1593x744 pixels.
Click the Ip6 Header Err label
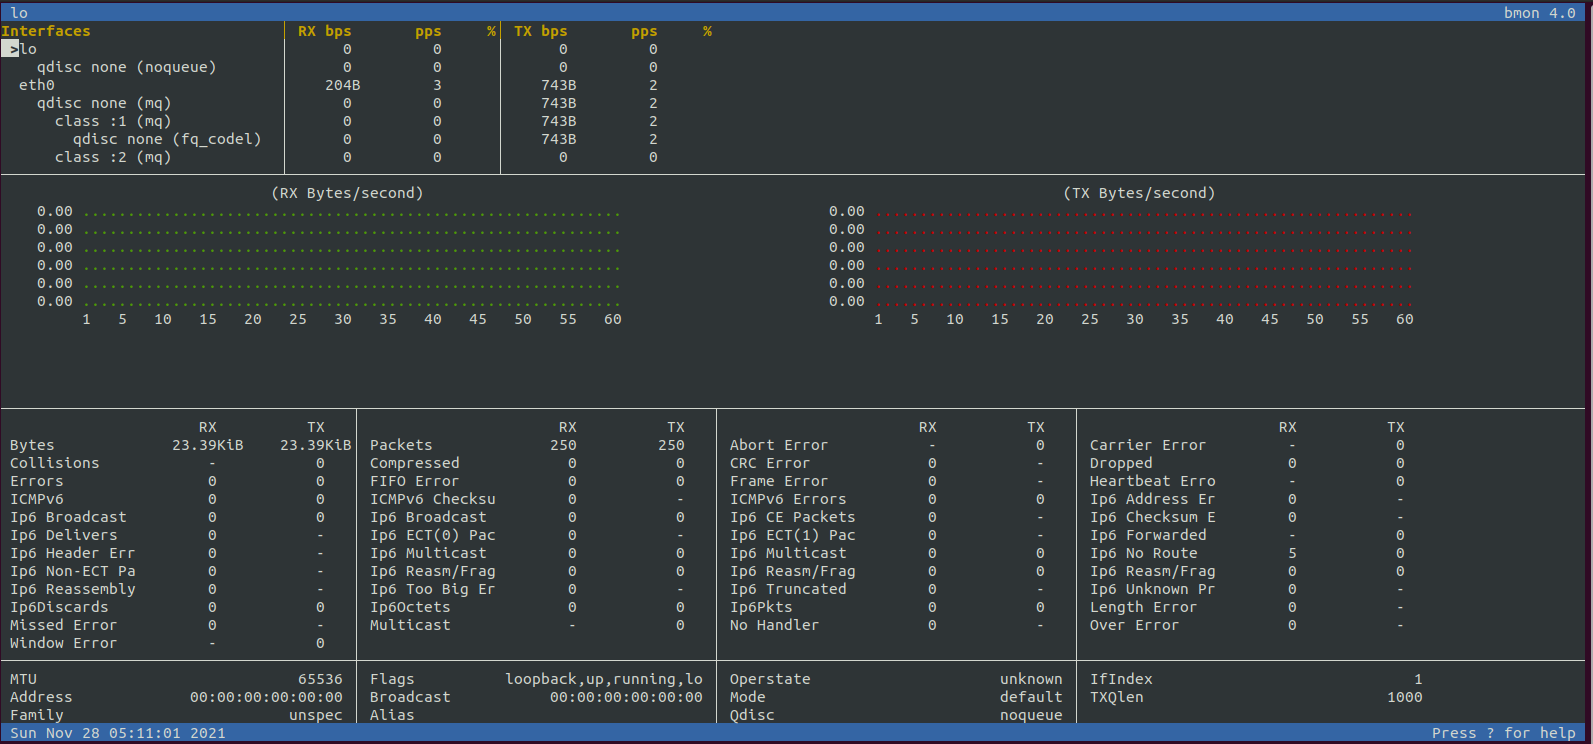(73, 553)
